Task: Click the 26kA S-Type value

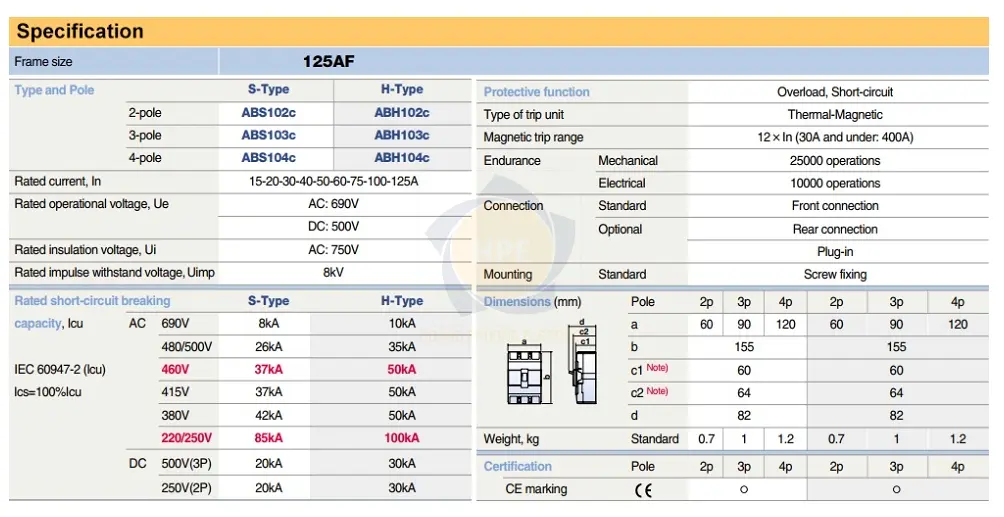Action: [268, 347]
